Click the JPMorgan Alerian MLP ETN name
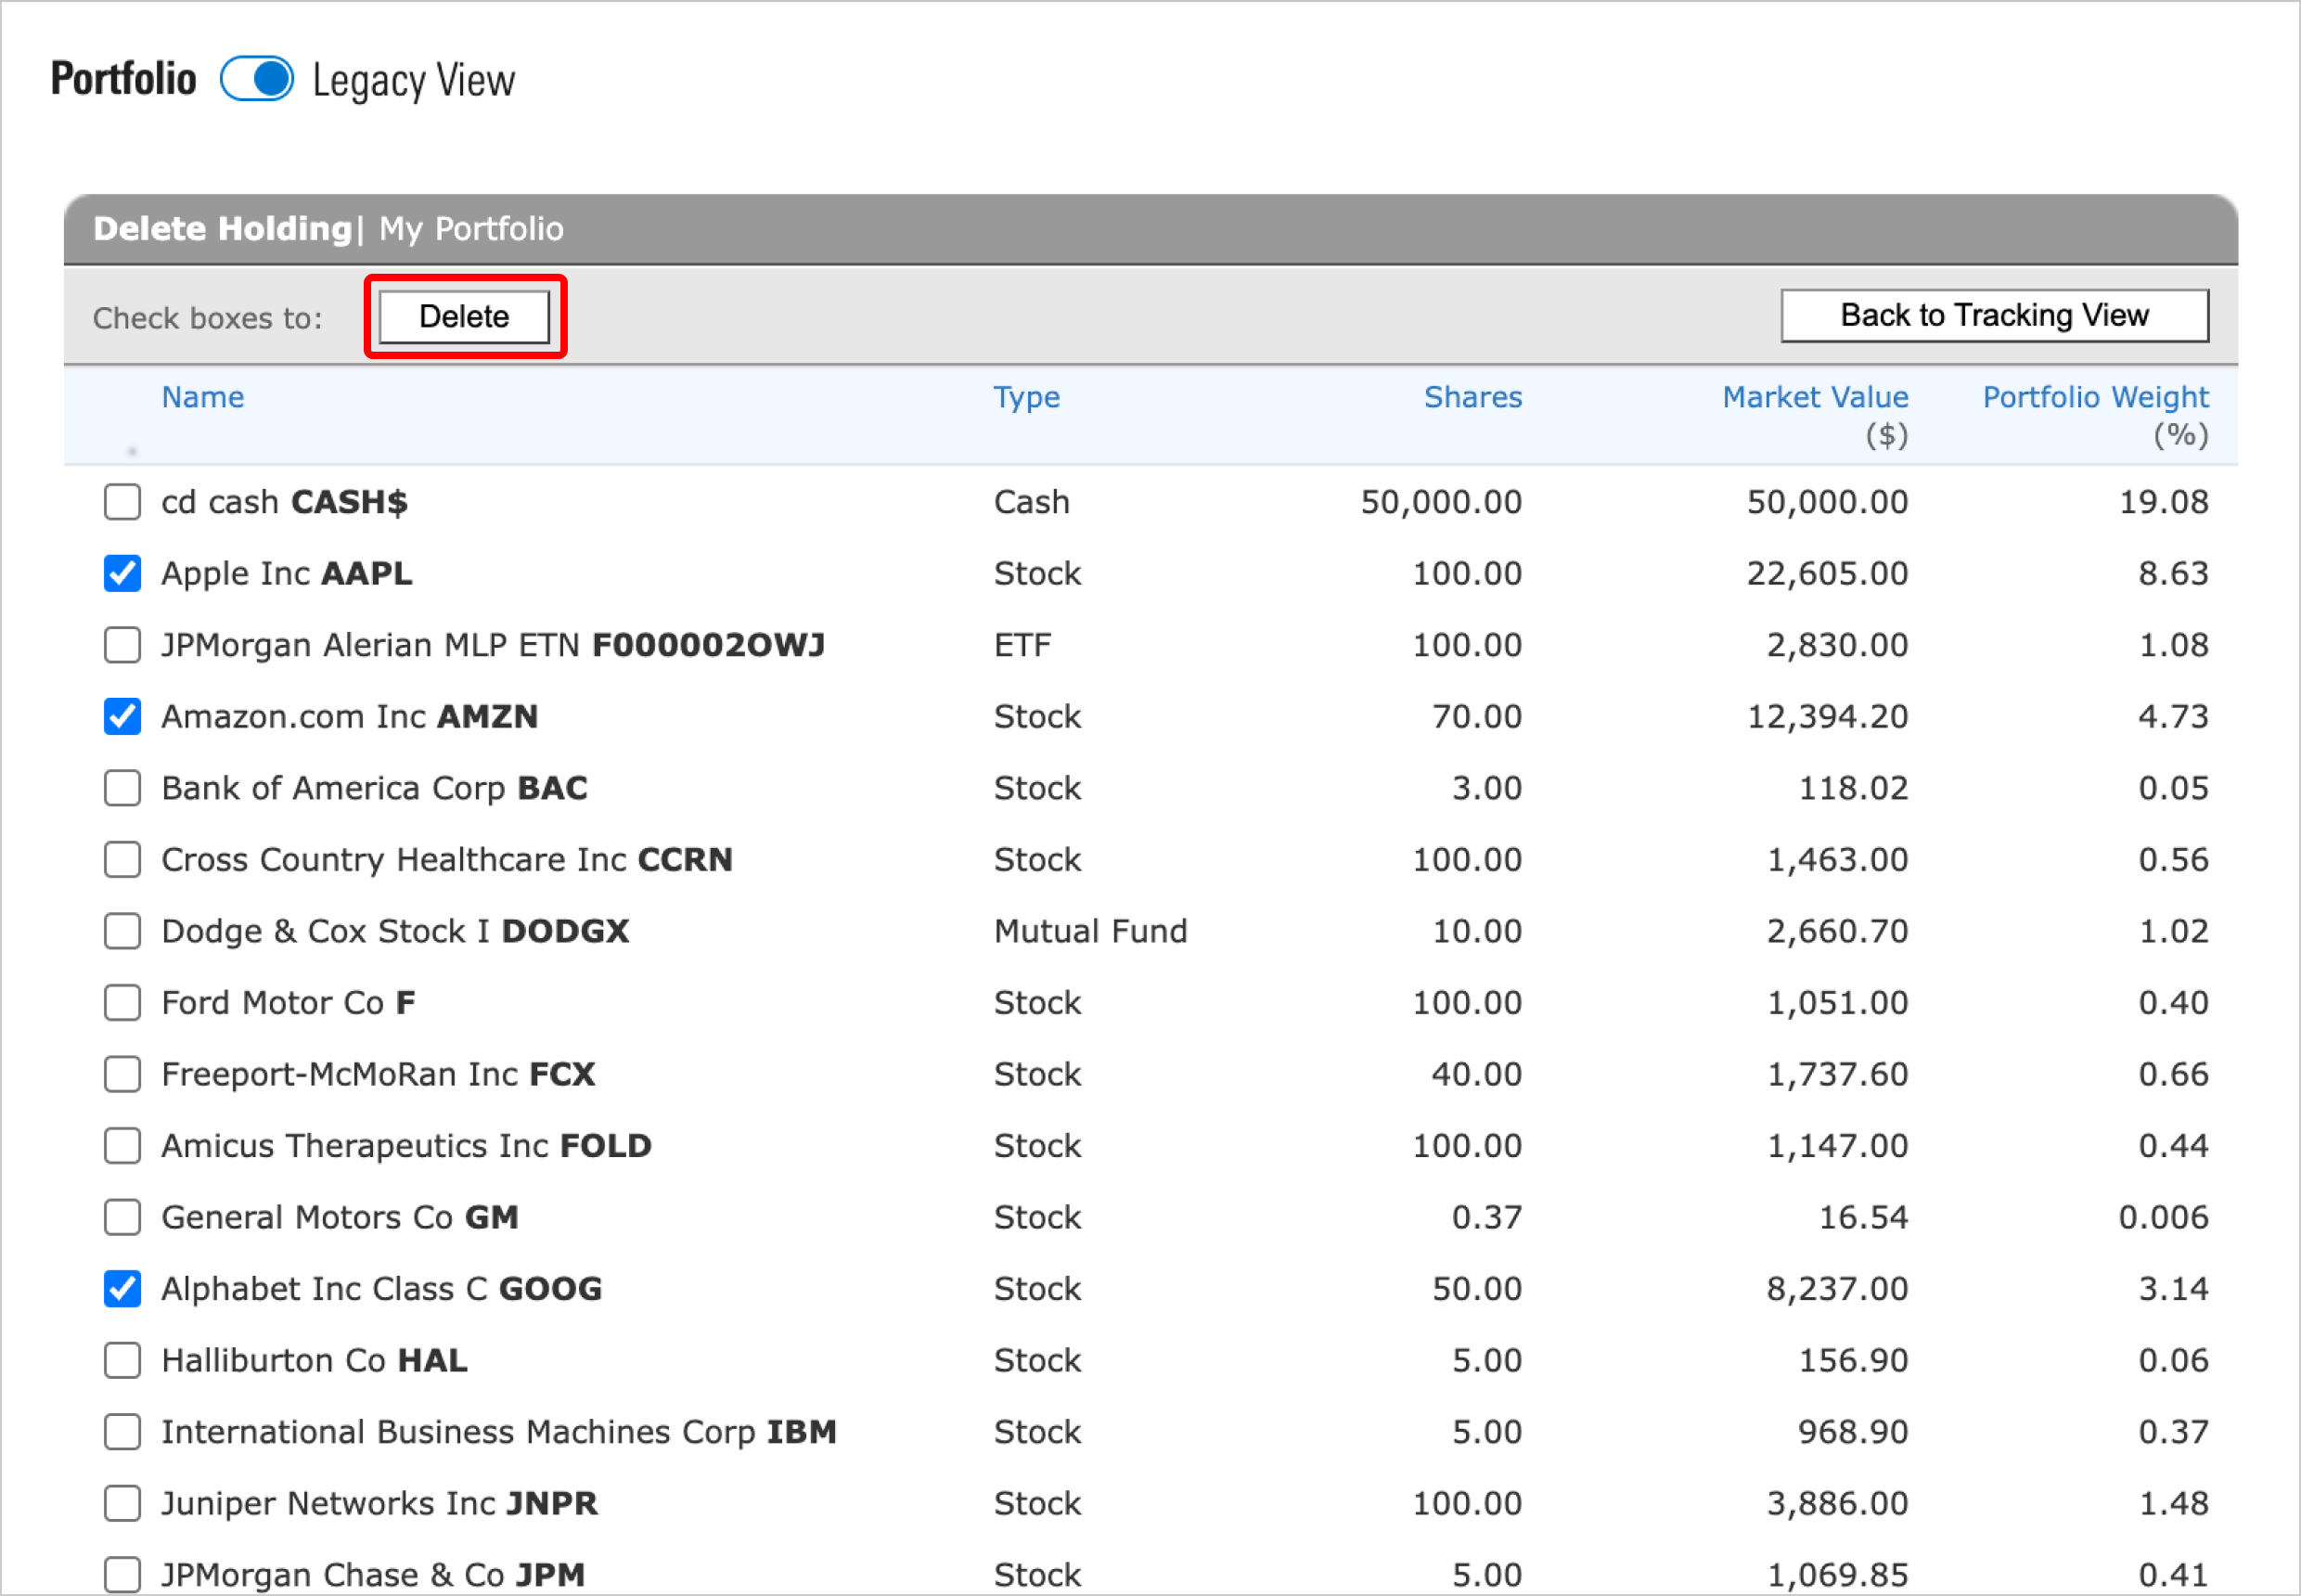2301x1596 pixels. [x=493, y=645]
